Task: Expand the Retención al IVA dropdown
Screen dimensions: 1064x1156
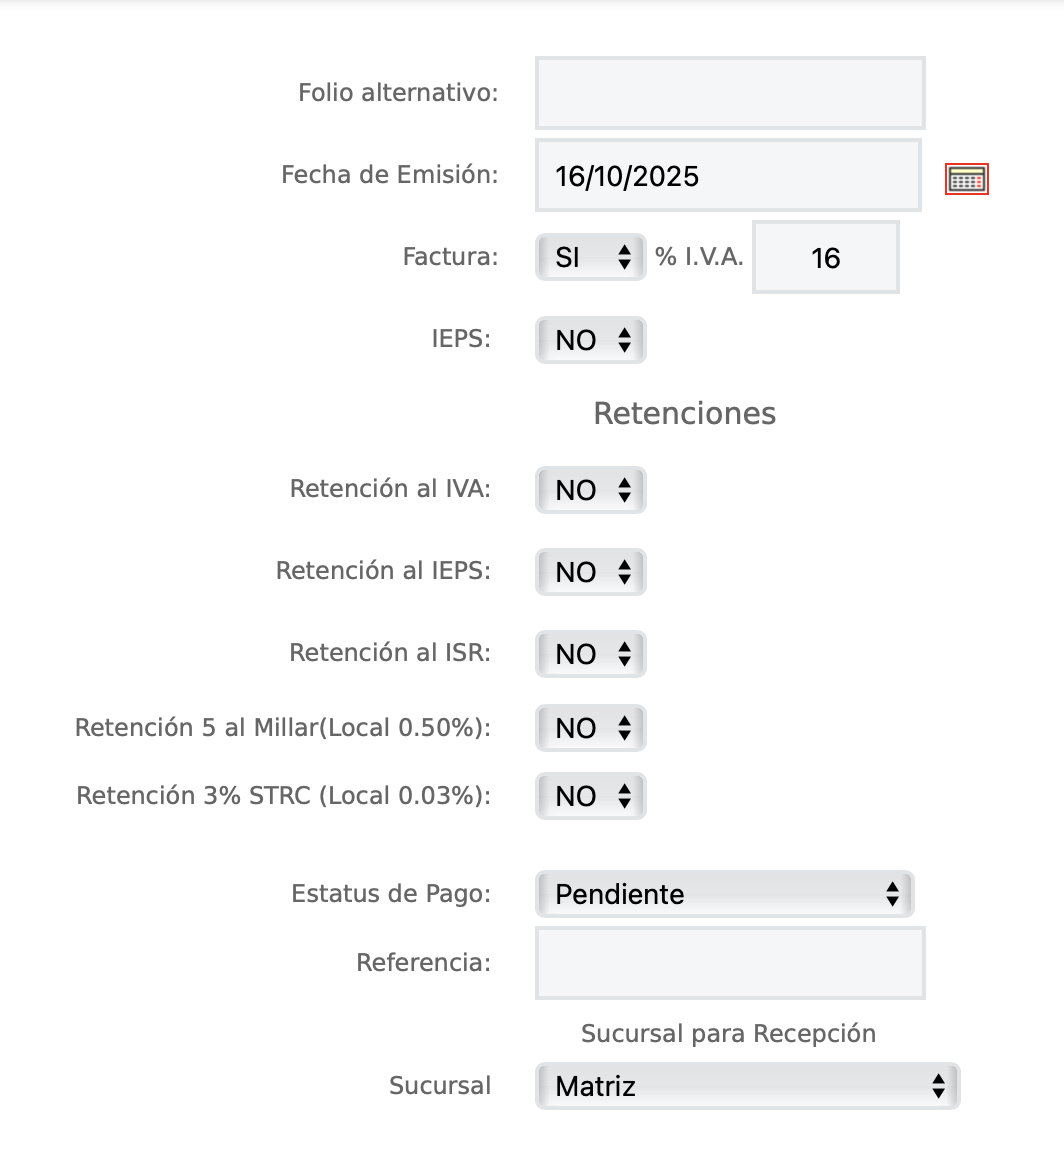Action: 591,490
